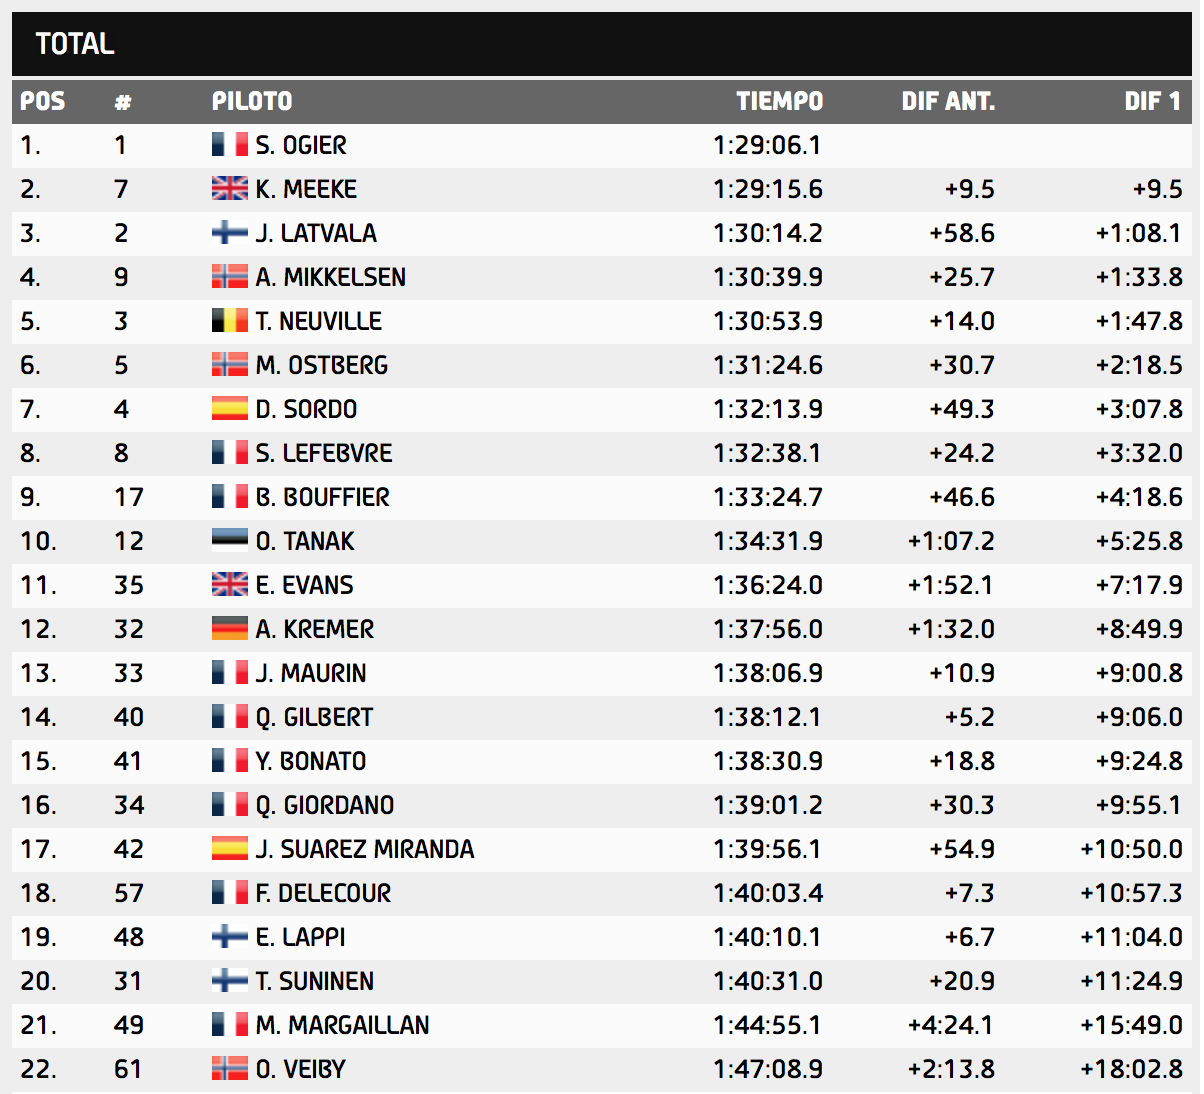The image size is (1204, 1094).
Task: Select driver J. Suarez Miranda
Action: [364, 849]
